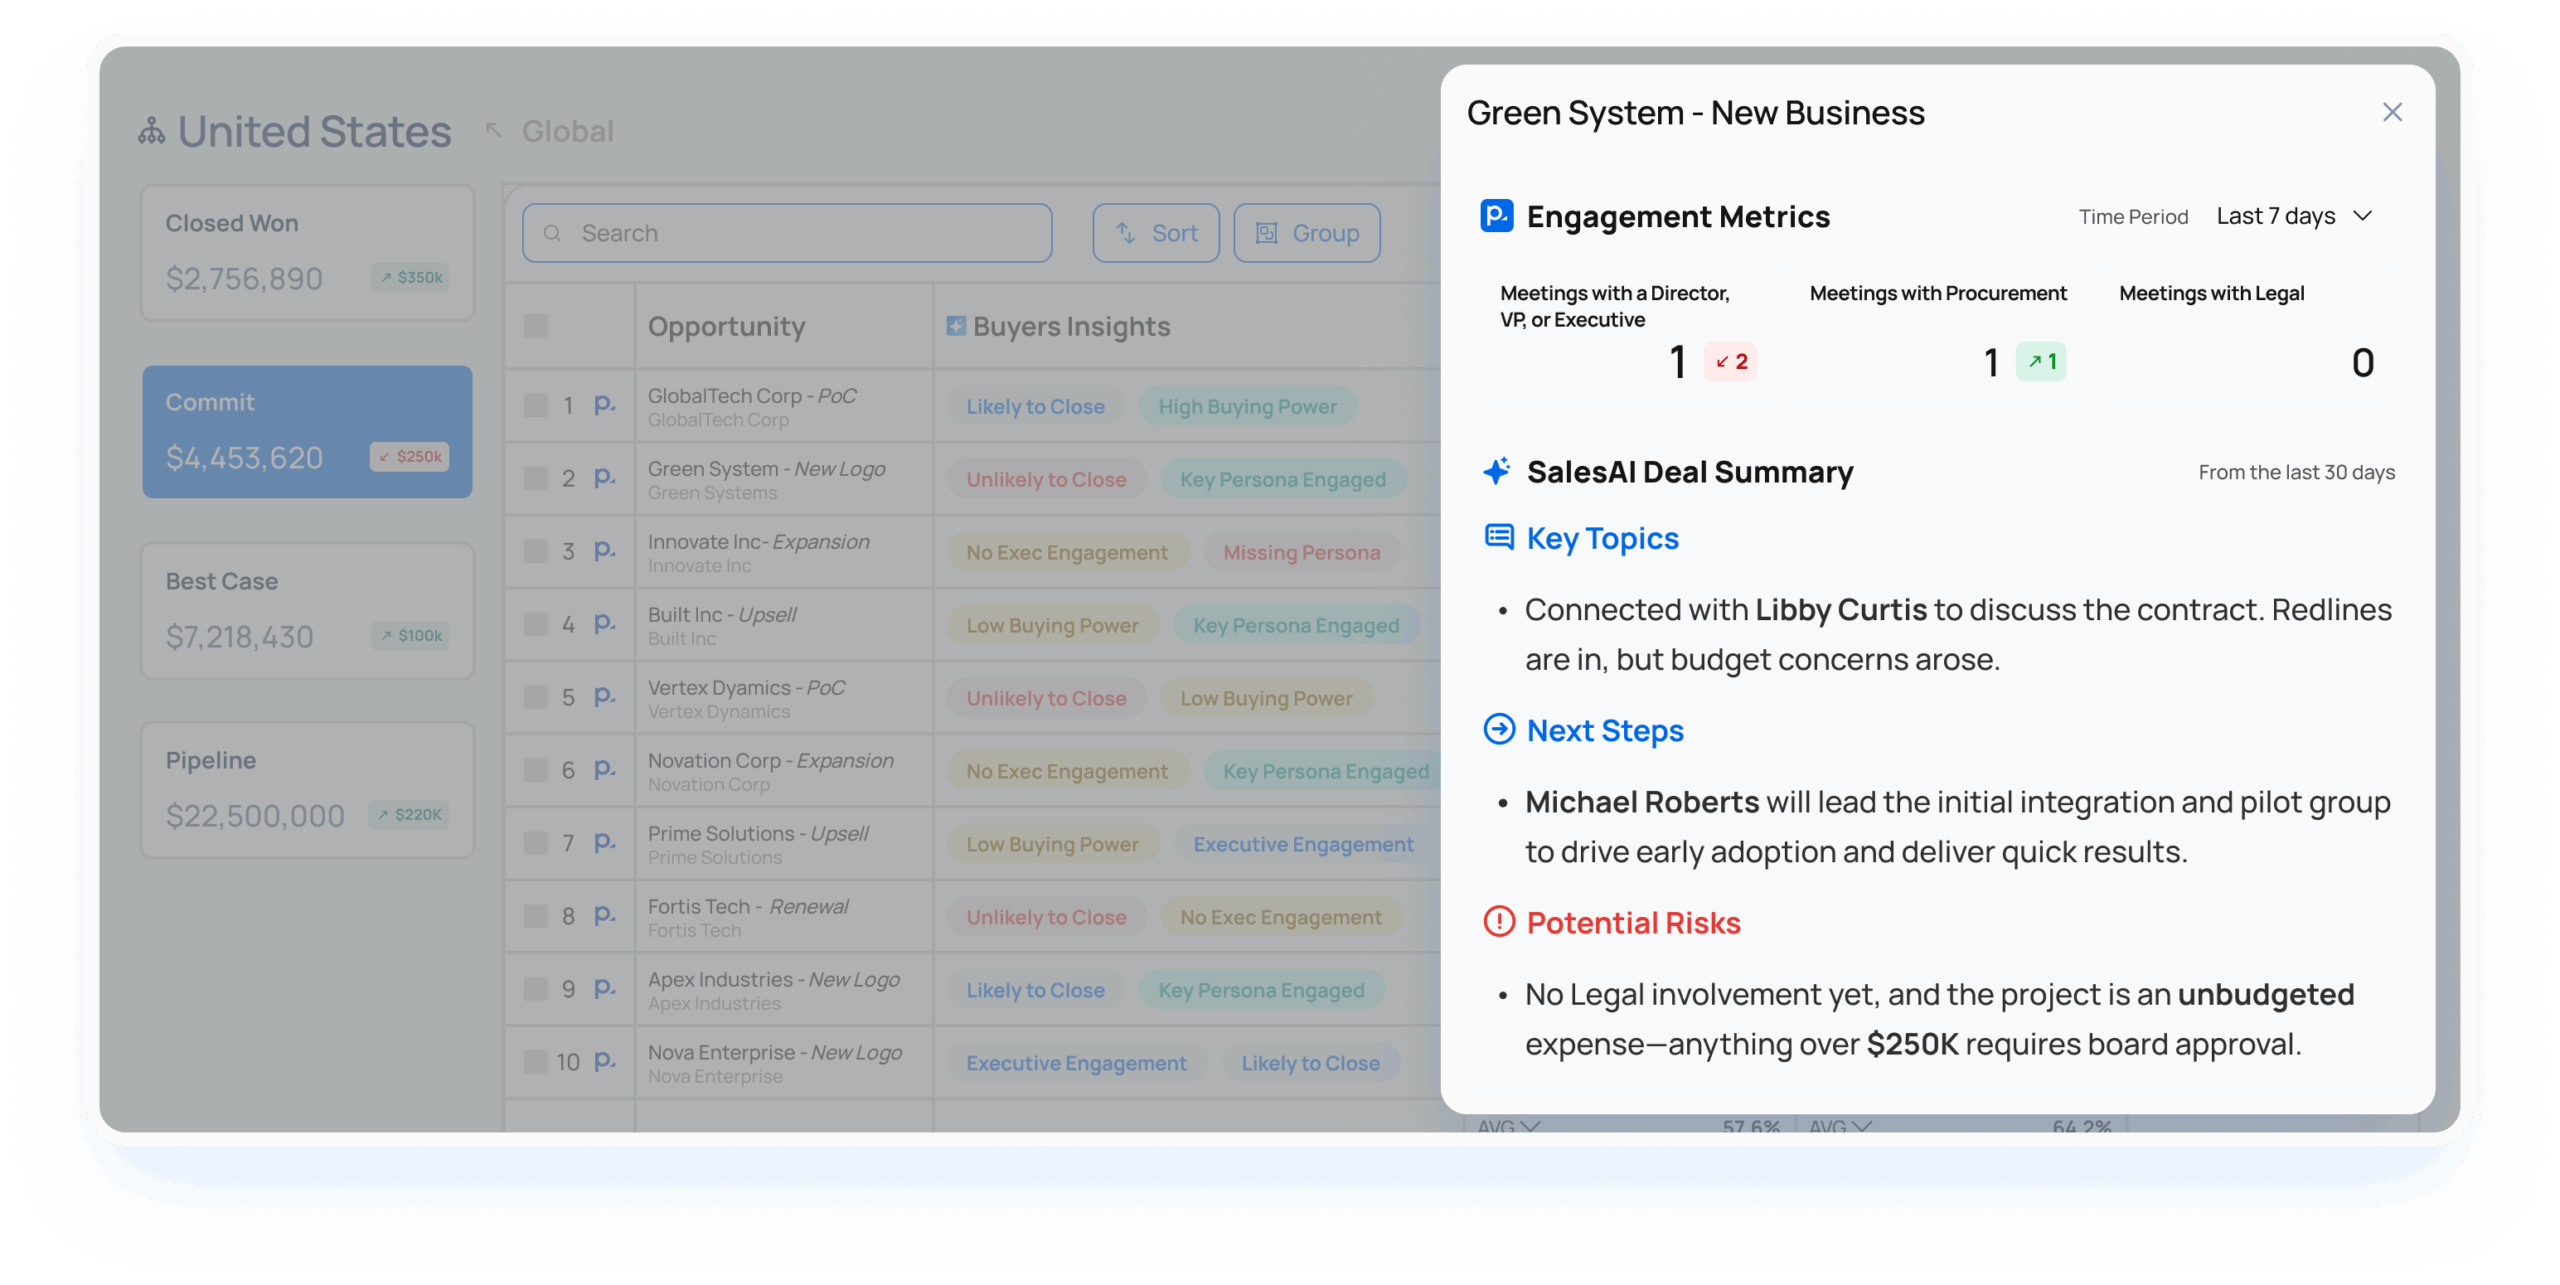Expand the second AVG dropdown at bottom

(x=1840, y=1126)
